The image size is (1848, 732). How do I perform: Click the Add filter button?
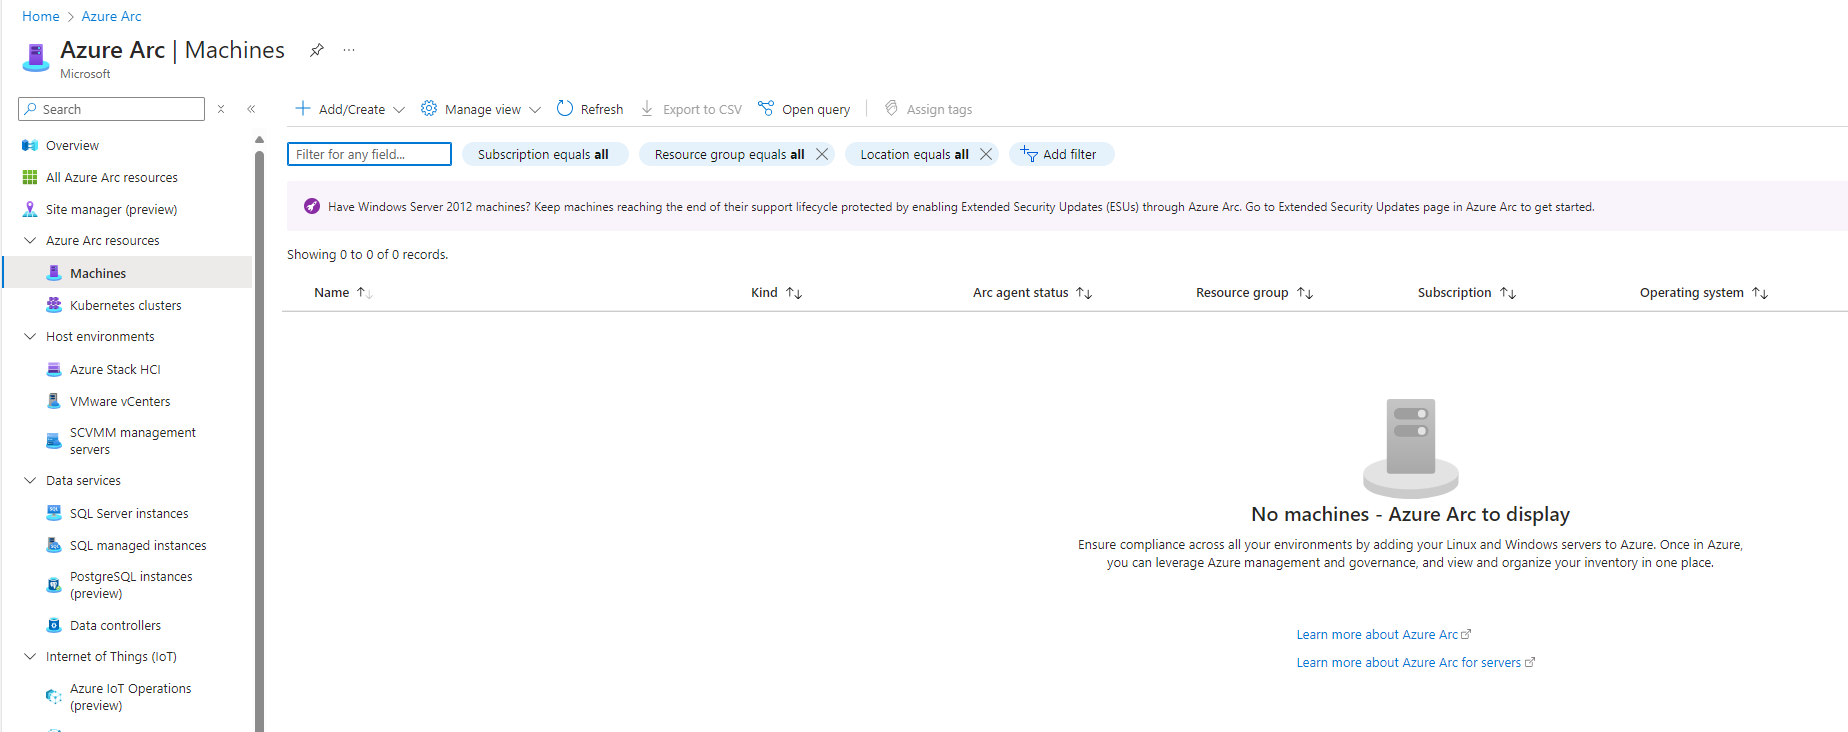(1061, 154)
